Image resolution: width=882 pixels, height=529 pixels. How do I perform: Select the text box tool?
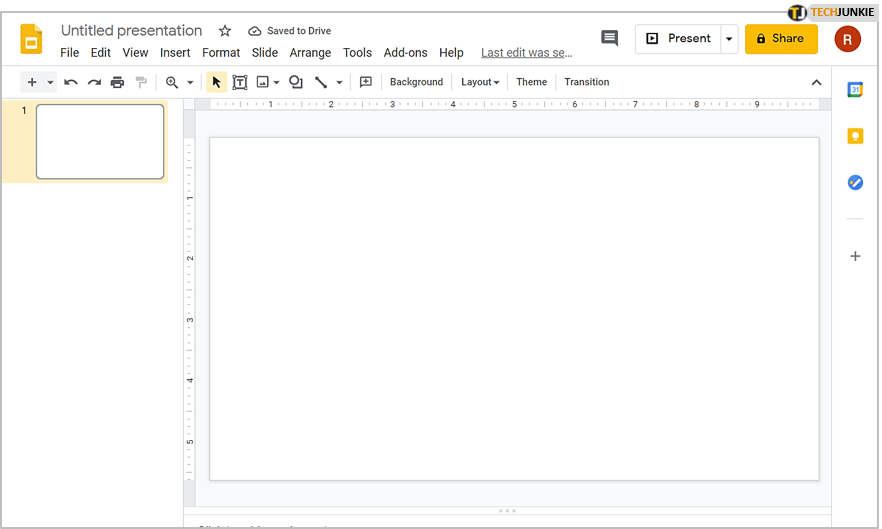(240, 82)
